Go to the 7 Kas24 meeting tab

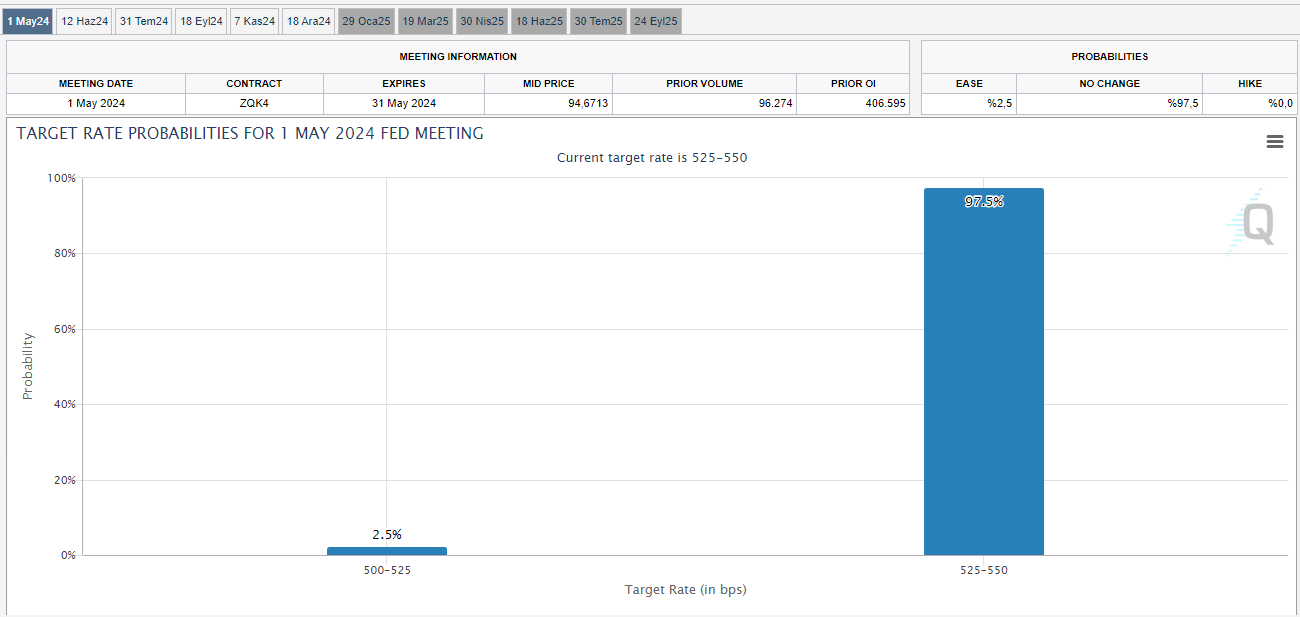[254, 21]
